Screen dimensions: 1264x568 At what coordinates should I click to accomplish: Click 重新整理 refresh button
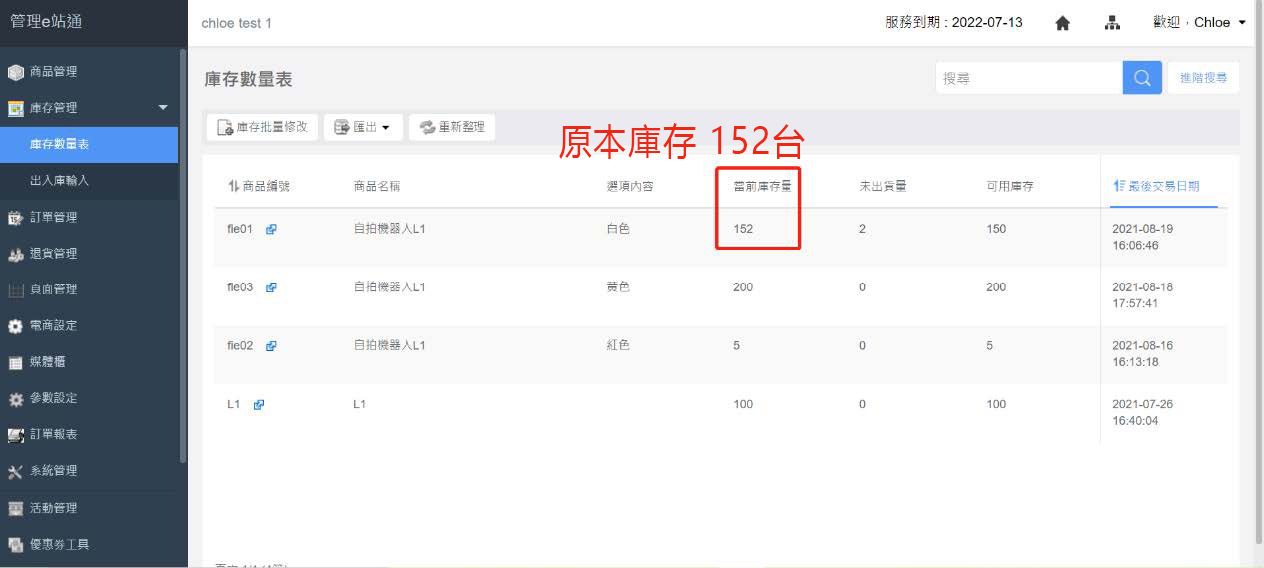452,127
